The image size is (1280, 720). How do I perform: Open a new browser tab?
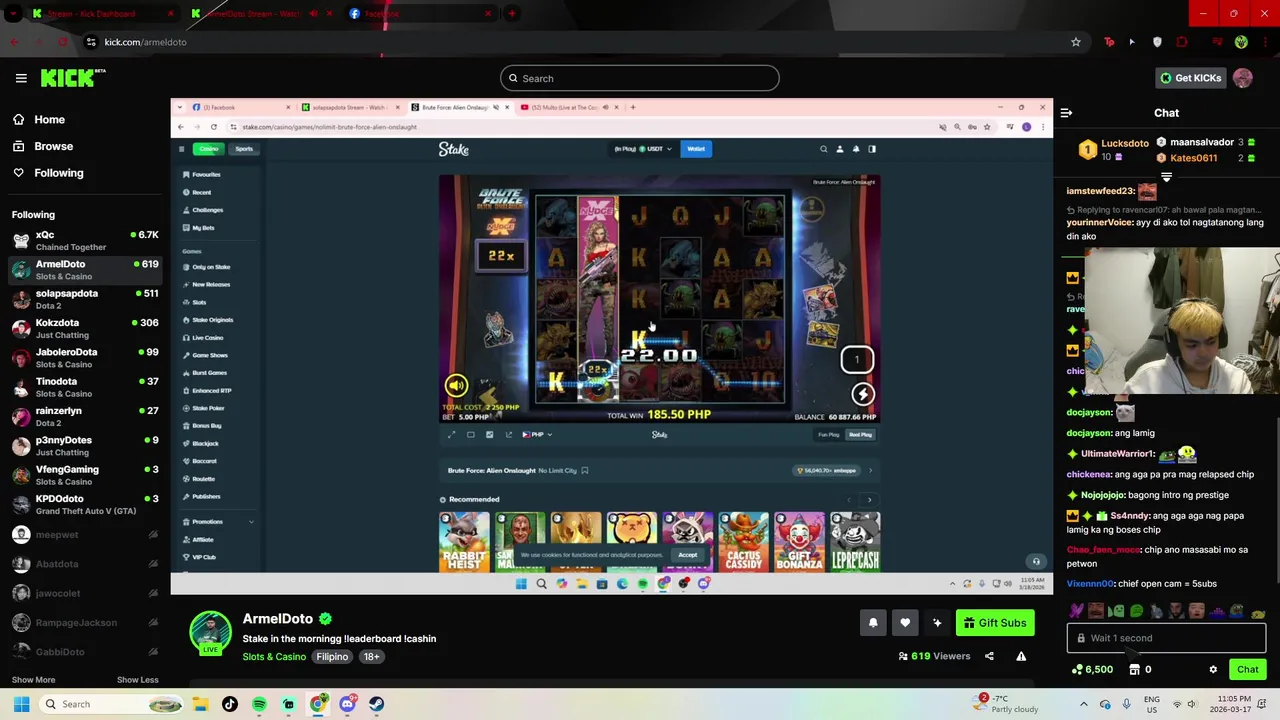[x=512, y=14]
